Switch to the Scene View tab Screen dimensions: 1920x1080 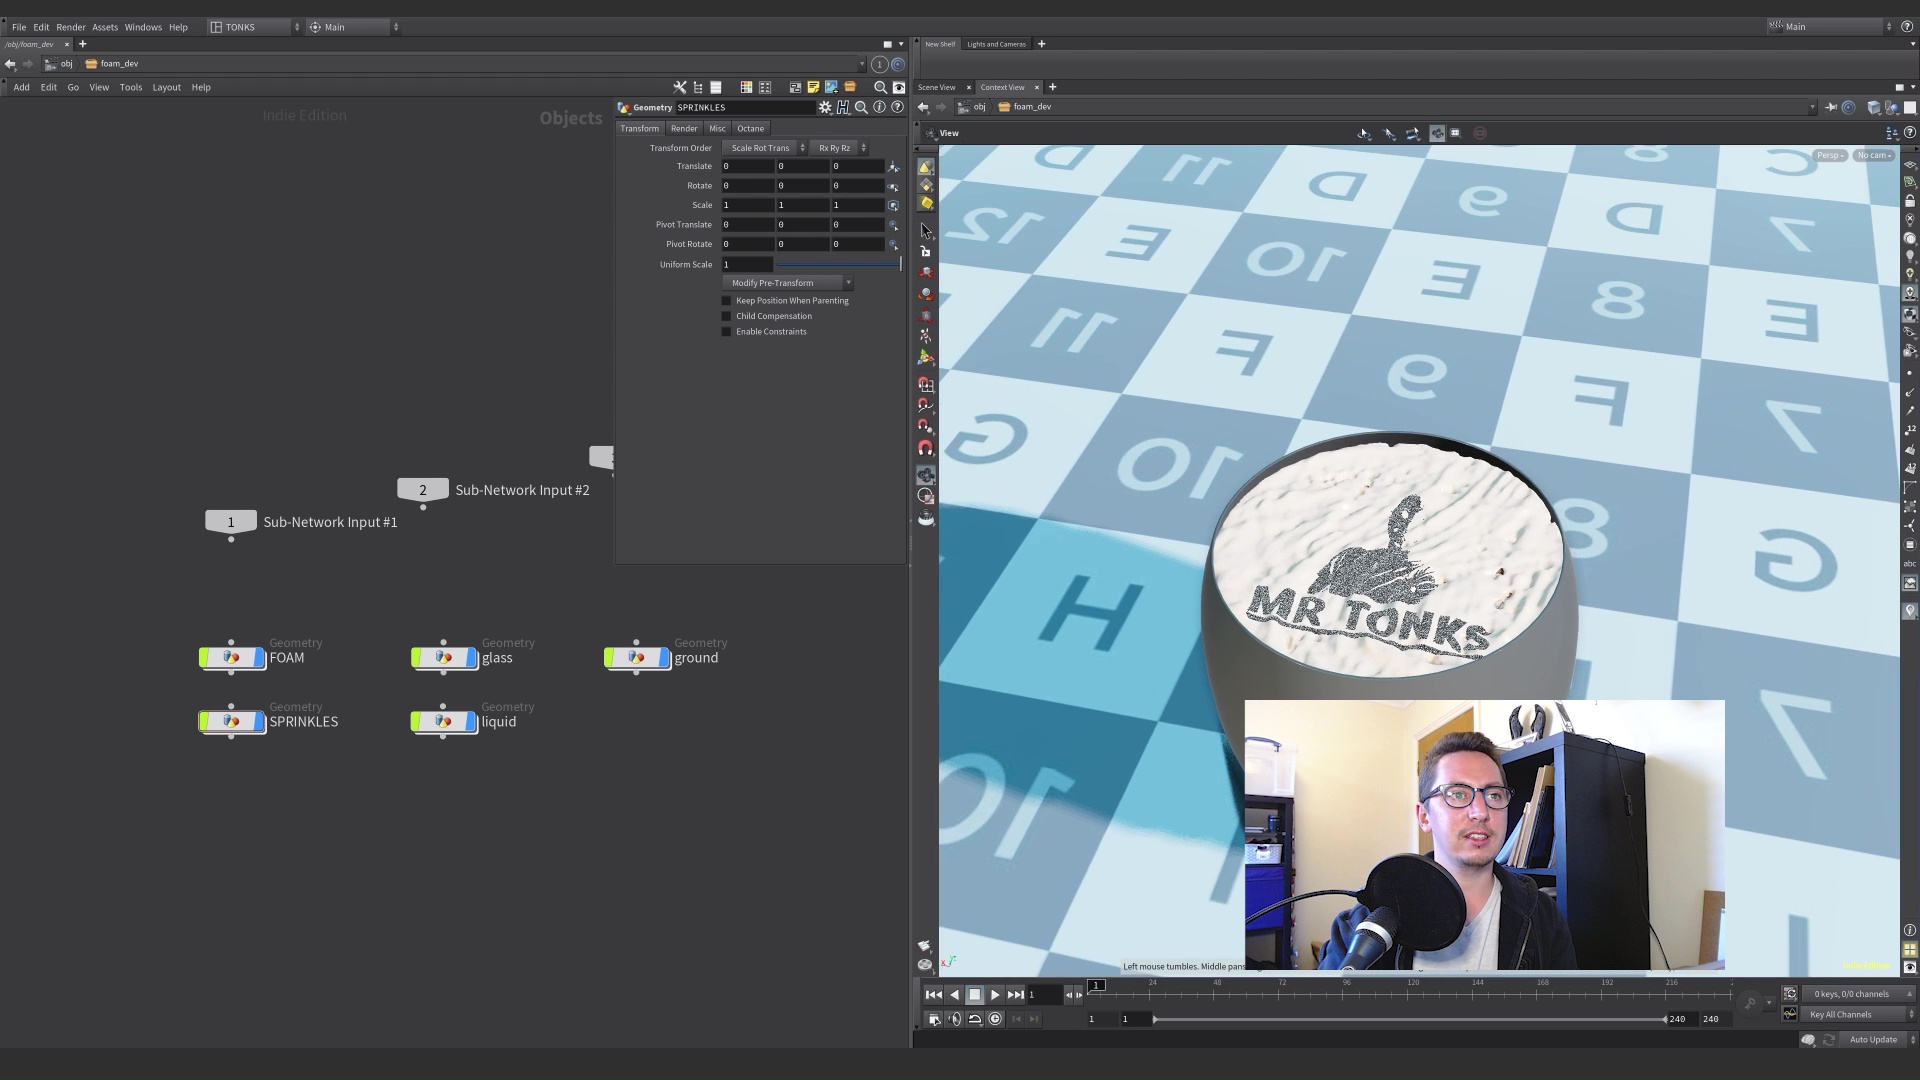click(937, 87)
